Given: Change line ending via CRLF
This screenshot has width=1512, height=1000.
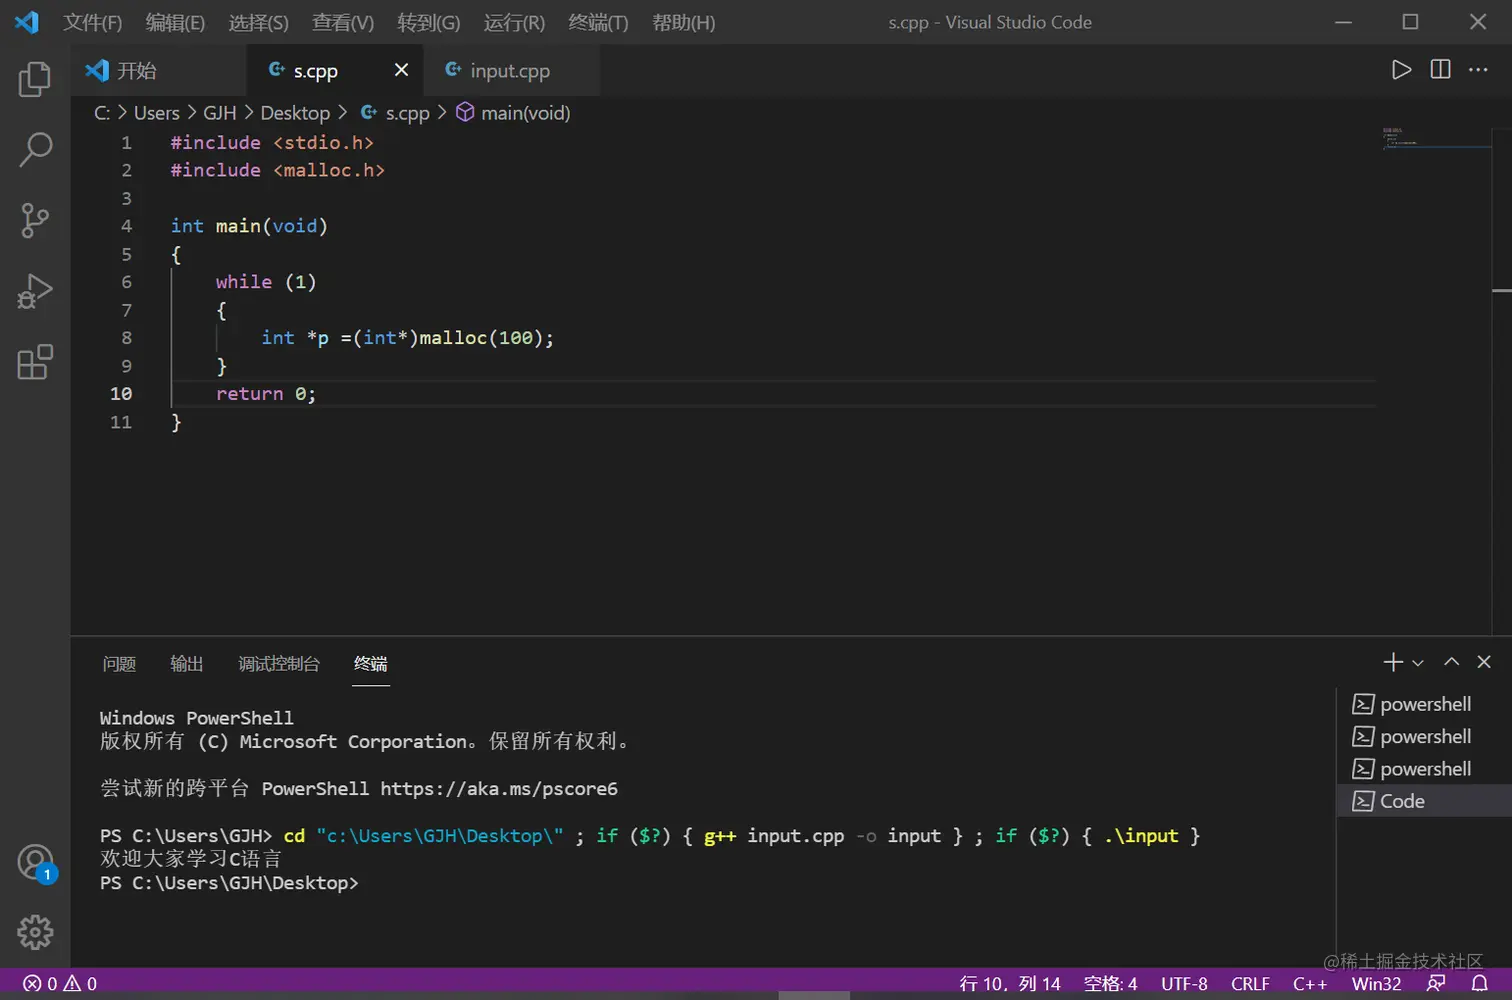Looking at the screenshot, I should 1250,984.
